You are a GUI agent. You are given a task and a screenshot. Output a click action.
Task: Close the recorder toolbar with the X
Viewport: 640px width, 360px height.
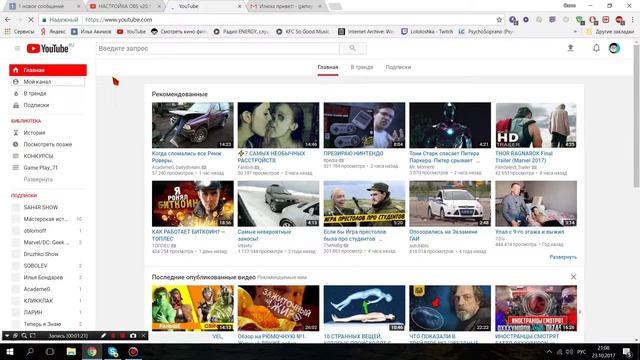[x=143, y=336]
